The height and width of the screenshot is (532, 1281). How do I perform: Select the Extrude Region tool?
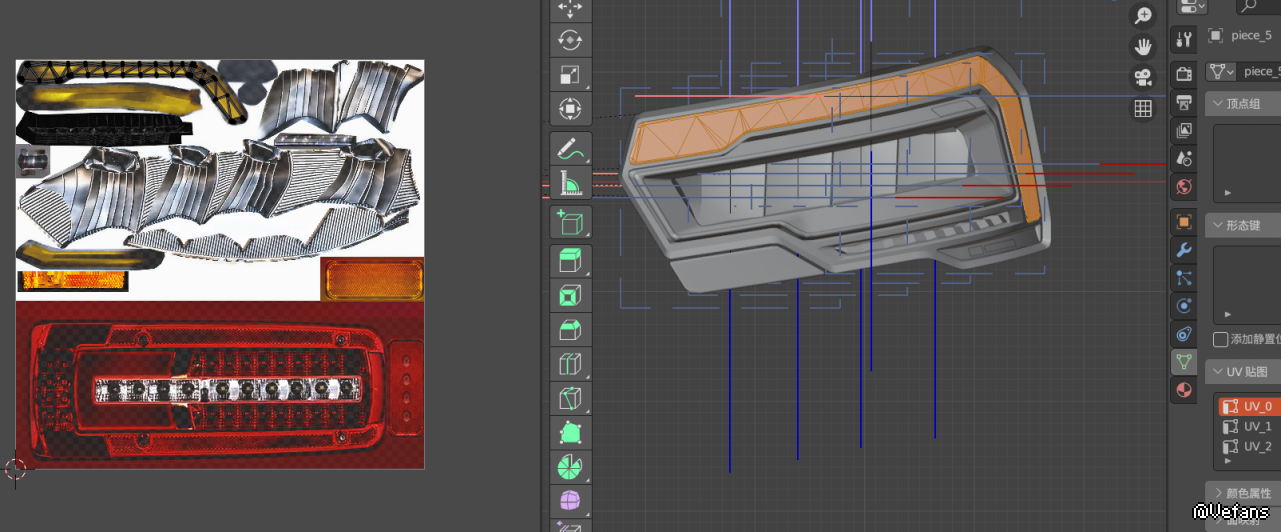(x=570, y=262)
